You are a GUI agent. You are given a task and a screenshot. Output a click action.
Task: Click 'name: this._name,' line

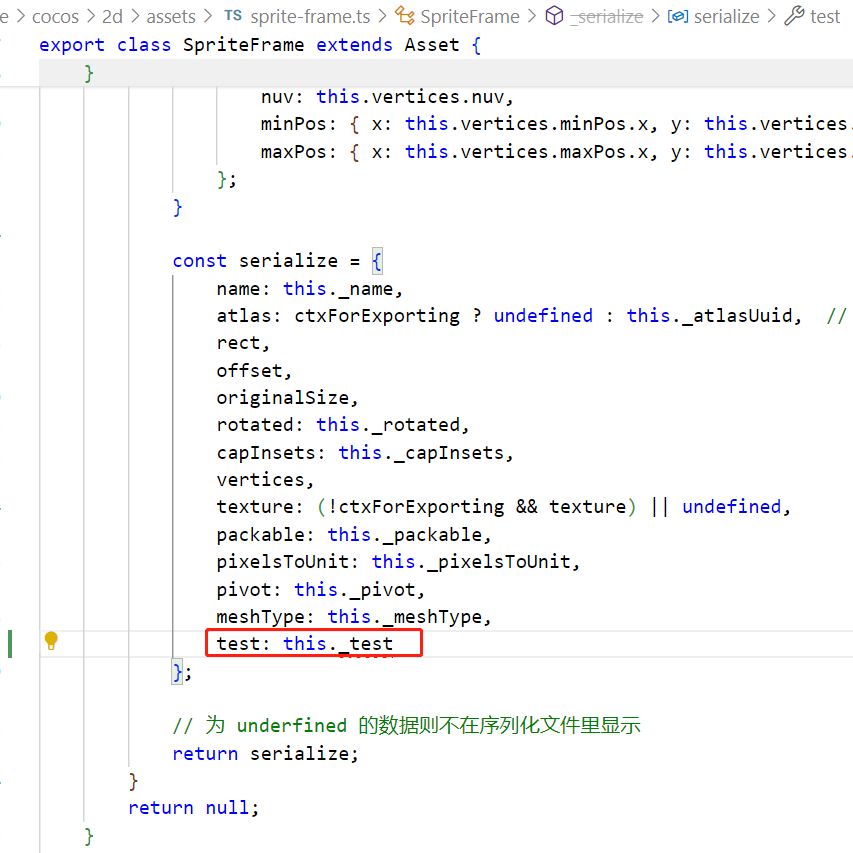pyautogui.click(x=310, y=289)
